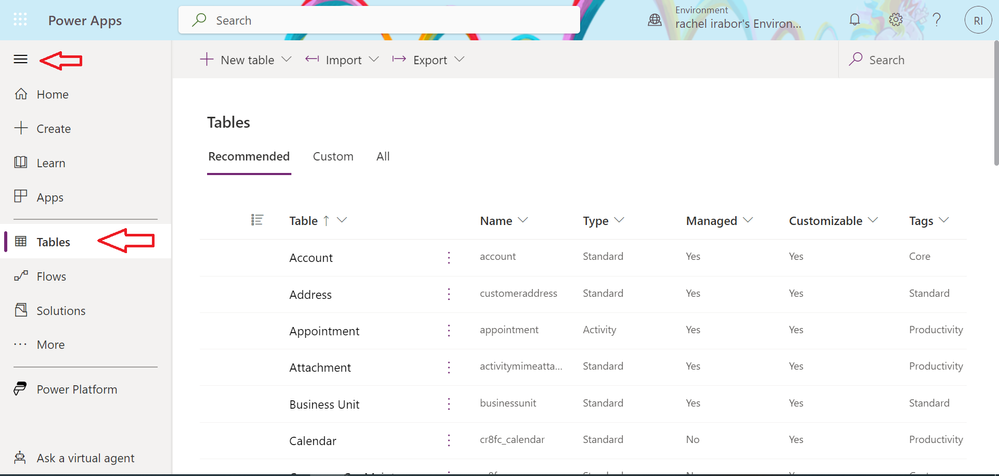Click the cr8fc_calendar name cell
999x476 pixels.
pos(512,439)
